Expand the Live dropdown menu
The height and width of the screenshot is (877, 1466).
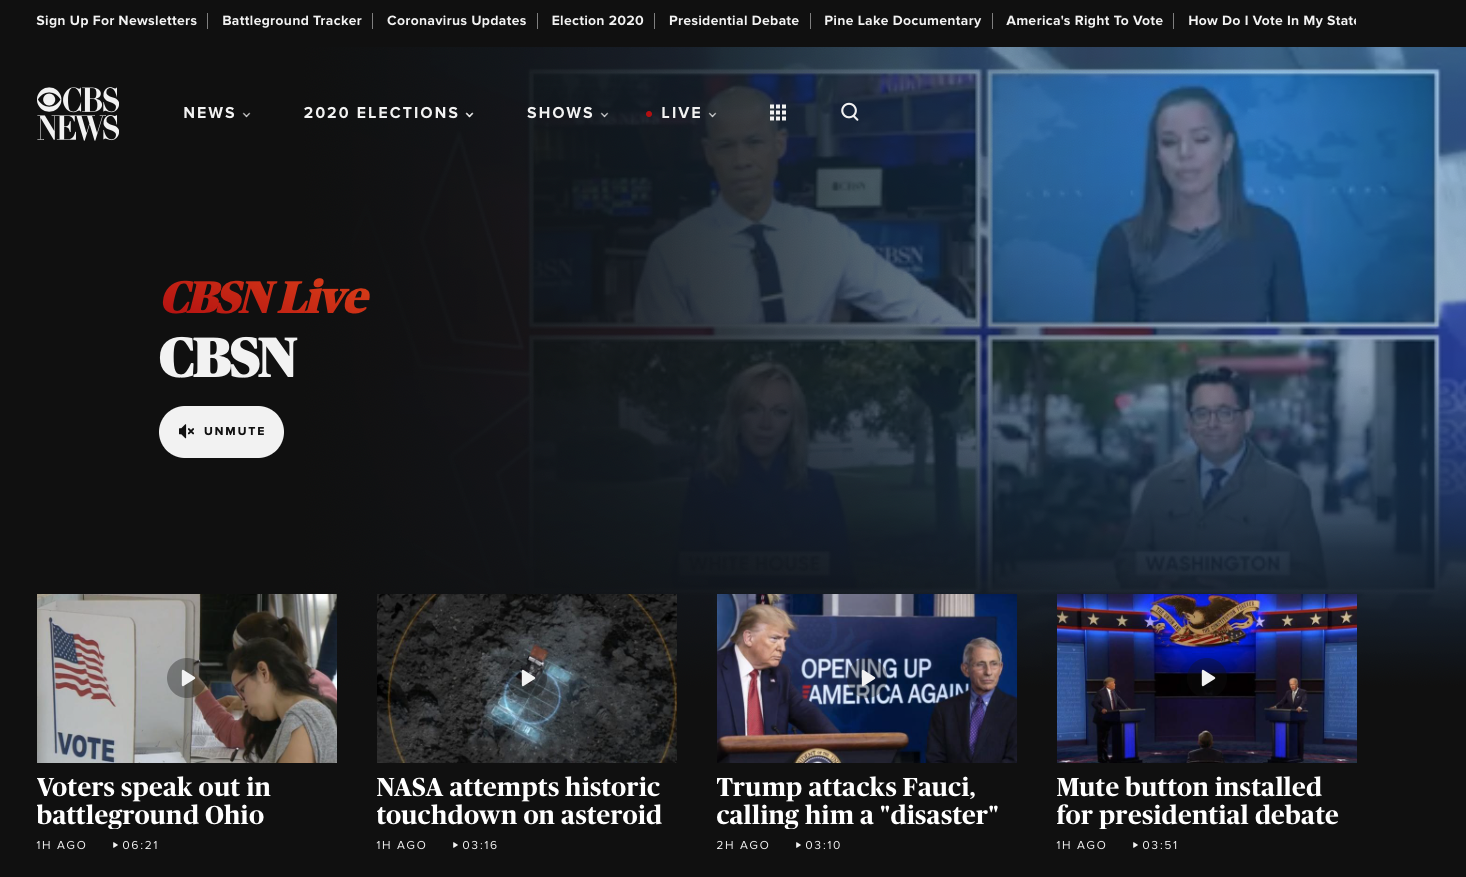pyautogui.click(x=682, y=113)
